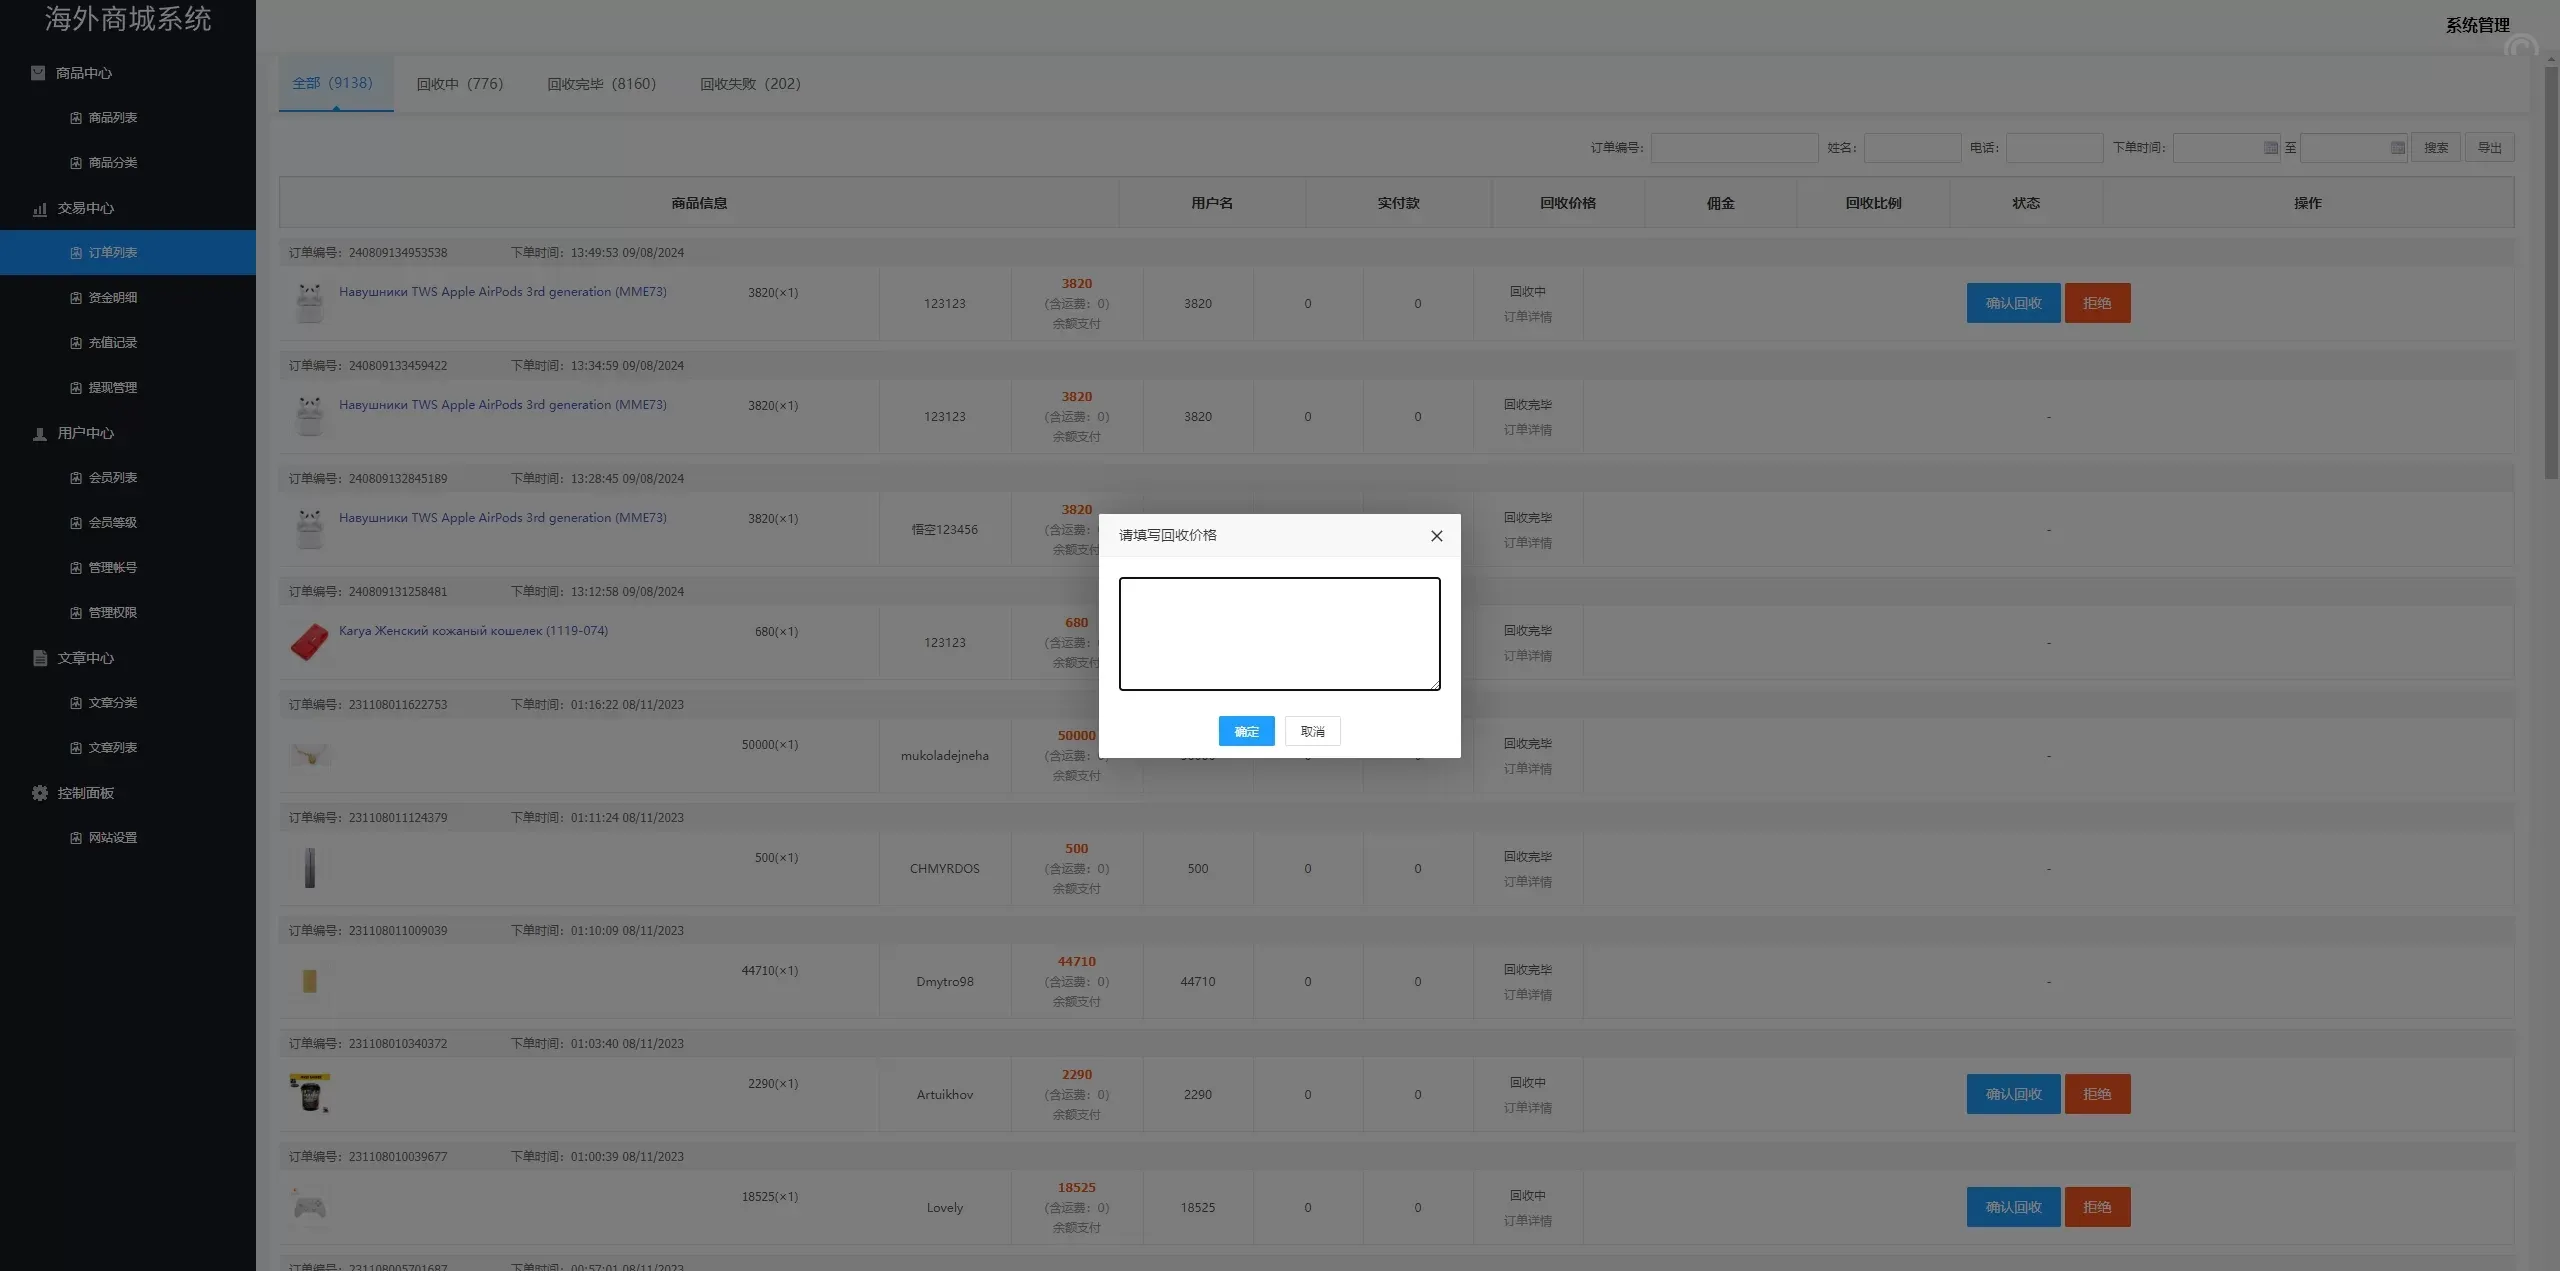Click 订单详情 link for first order
This screenshot has height=1271, width=2560.
[x=1527, y=317]
